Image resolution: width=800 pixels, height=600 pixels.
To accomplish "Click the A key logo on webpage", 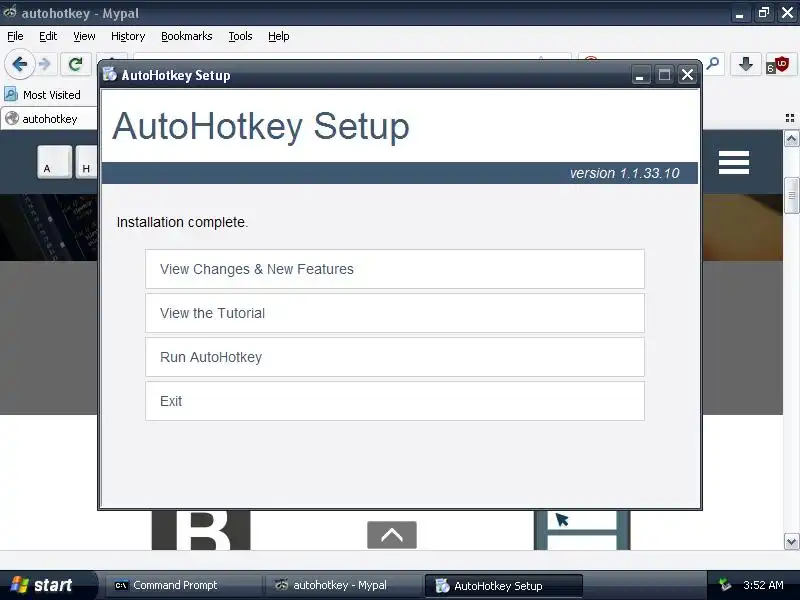I will click(x=55, y=162).
